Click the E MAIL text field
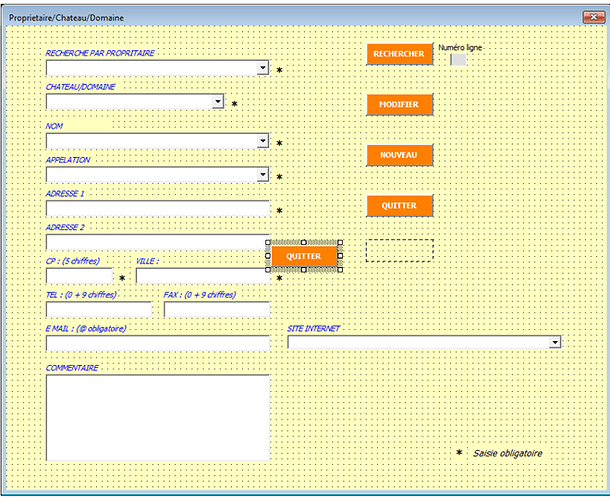 tap(158, 343)
